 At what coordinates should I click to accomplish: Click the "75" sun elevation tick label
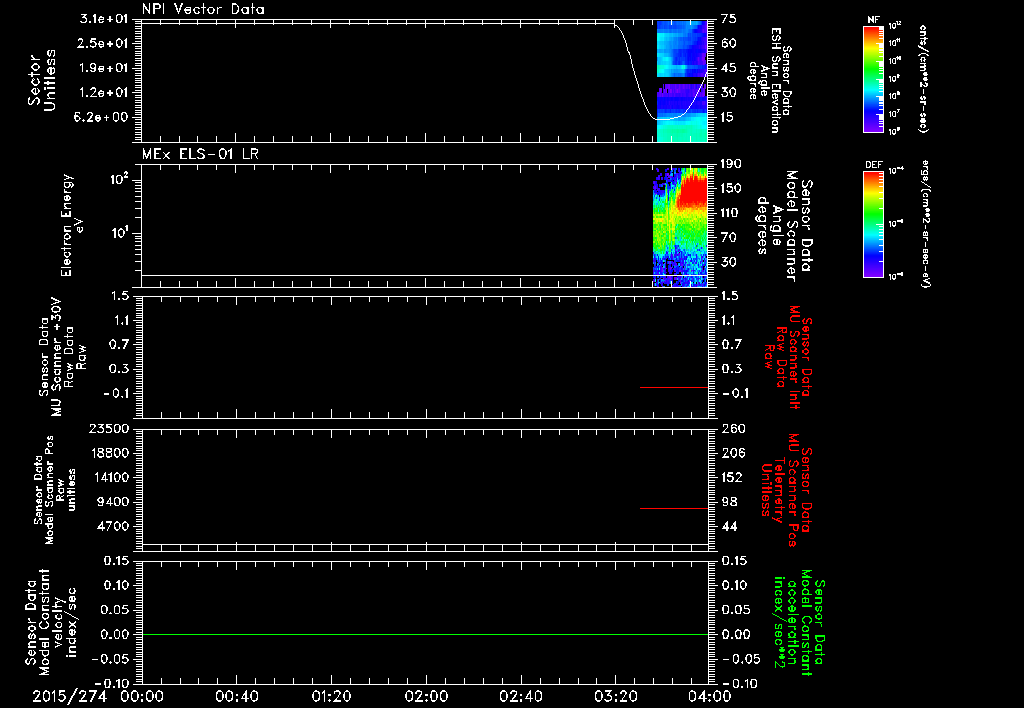729,19
